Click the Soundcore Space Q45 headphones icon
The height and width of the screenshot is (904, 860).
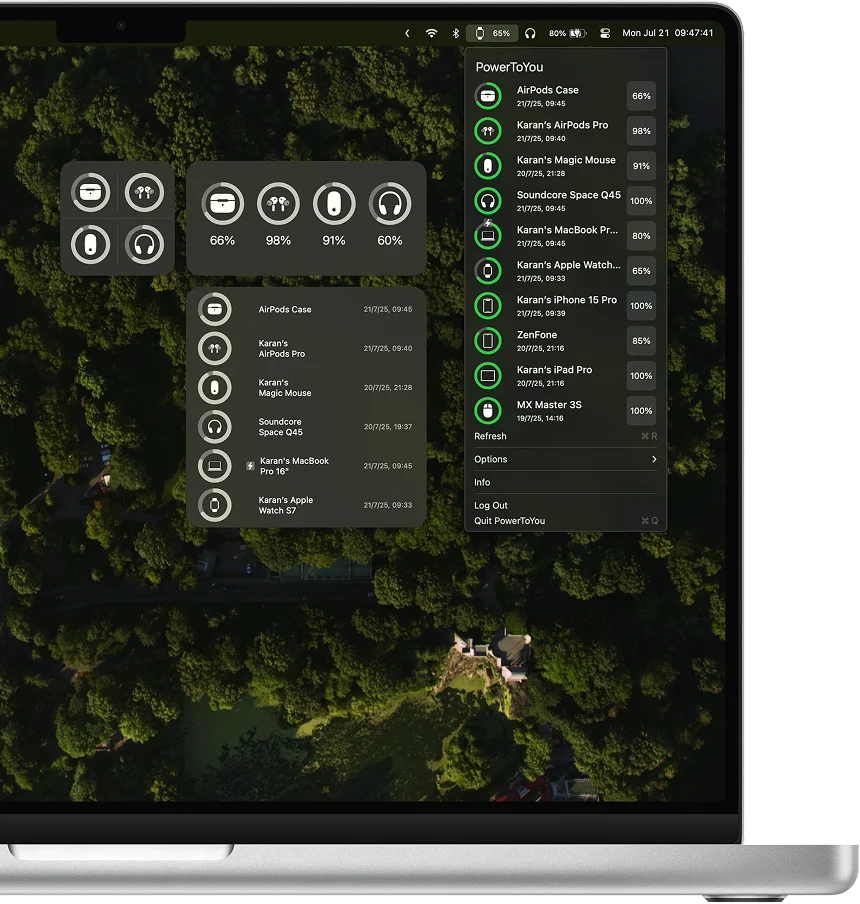(488, 200)
